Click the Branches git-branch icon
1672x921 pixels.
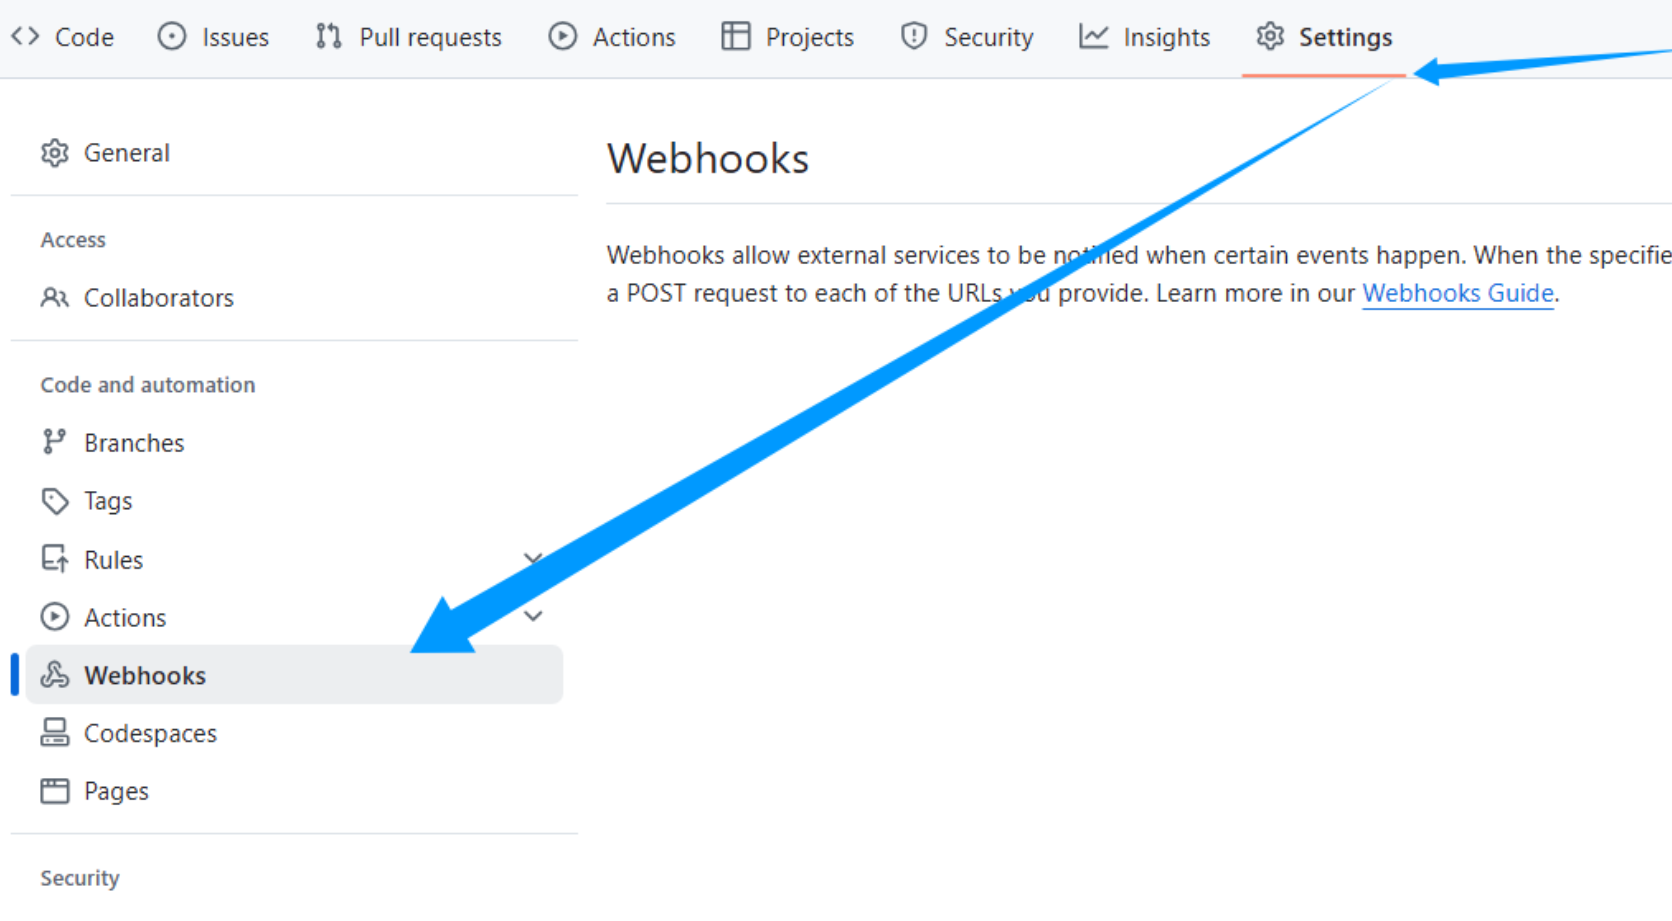pos(54,442)
